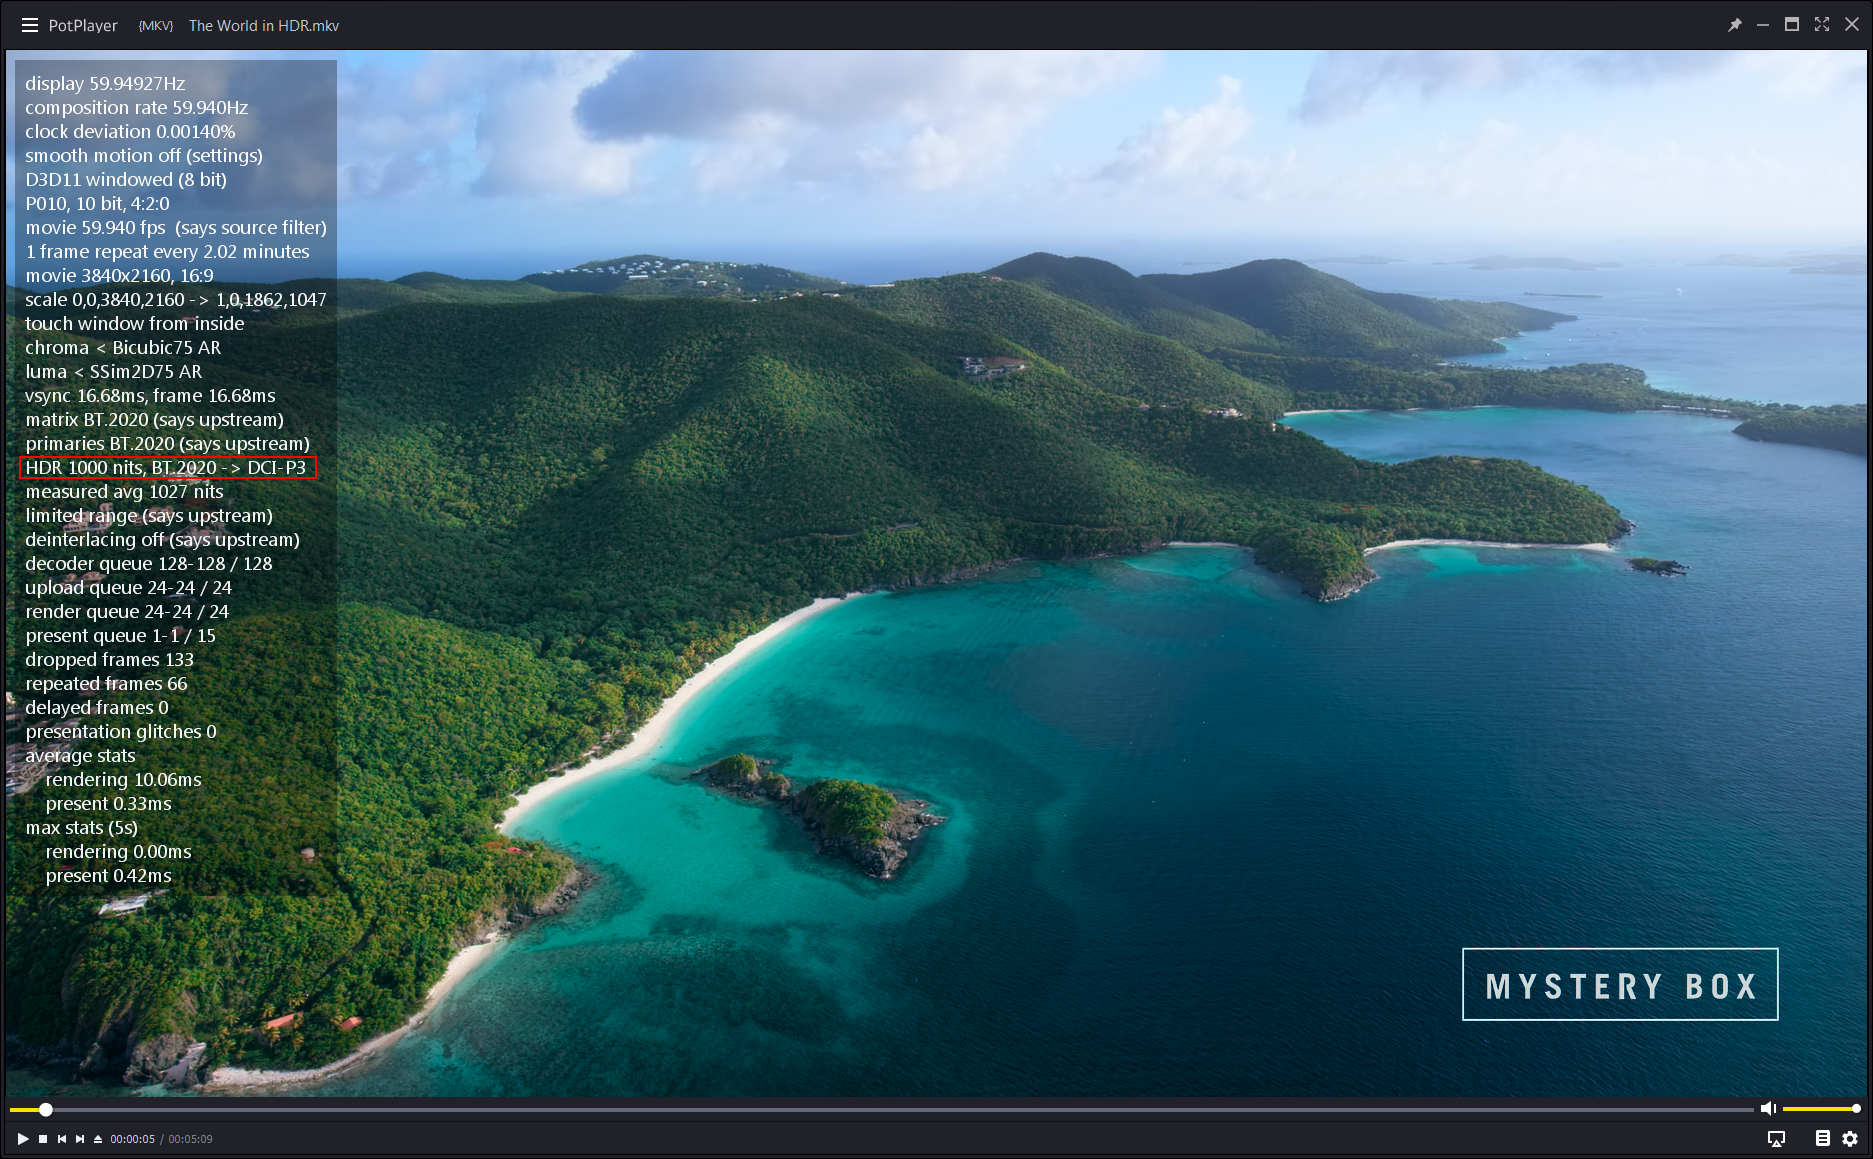1873x1159 pixels.
Task: Click the 'clock deviation 0.00140%' line
Action: (130, 132)
